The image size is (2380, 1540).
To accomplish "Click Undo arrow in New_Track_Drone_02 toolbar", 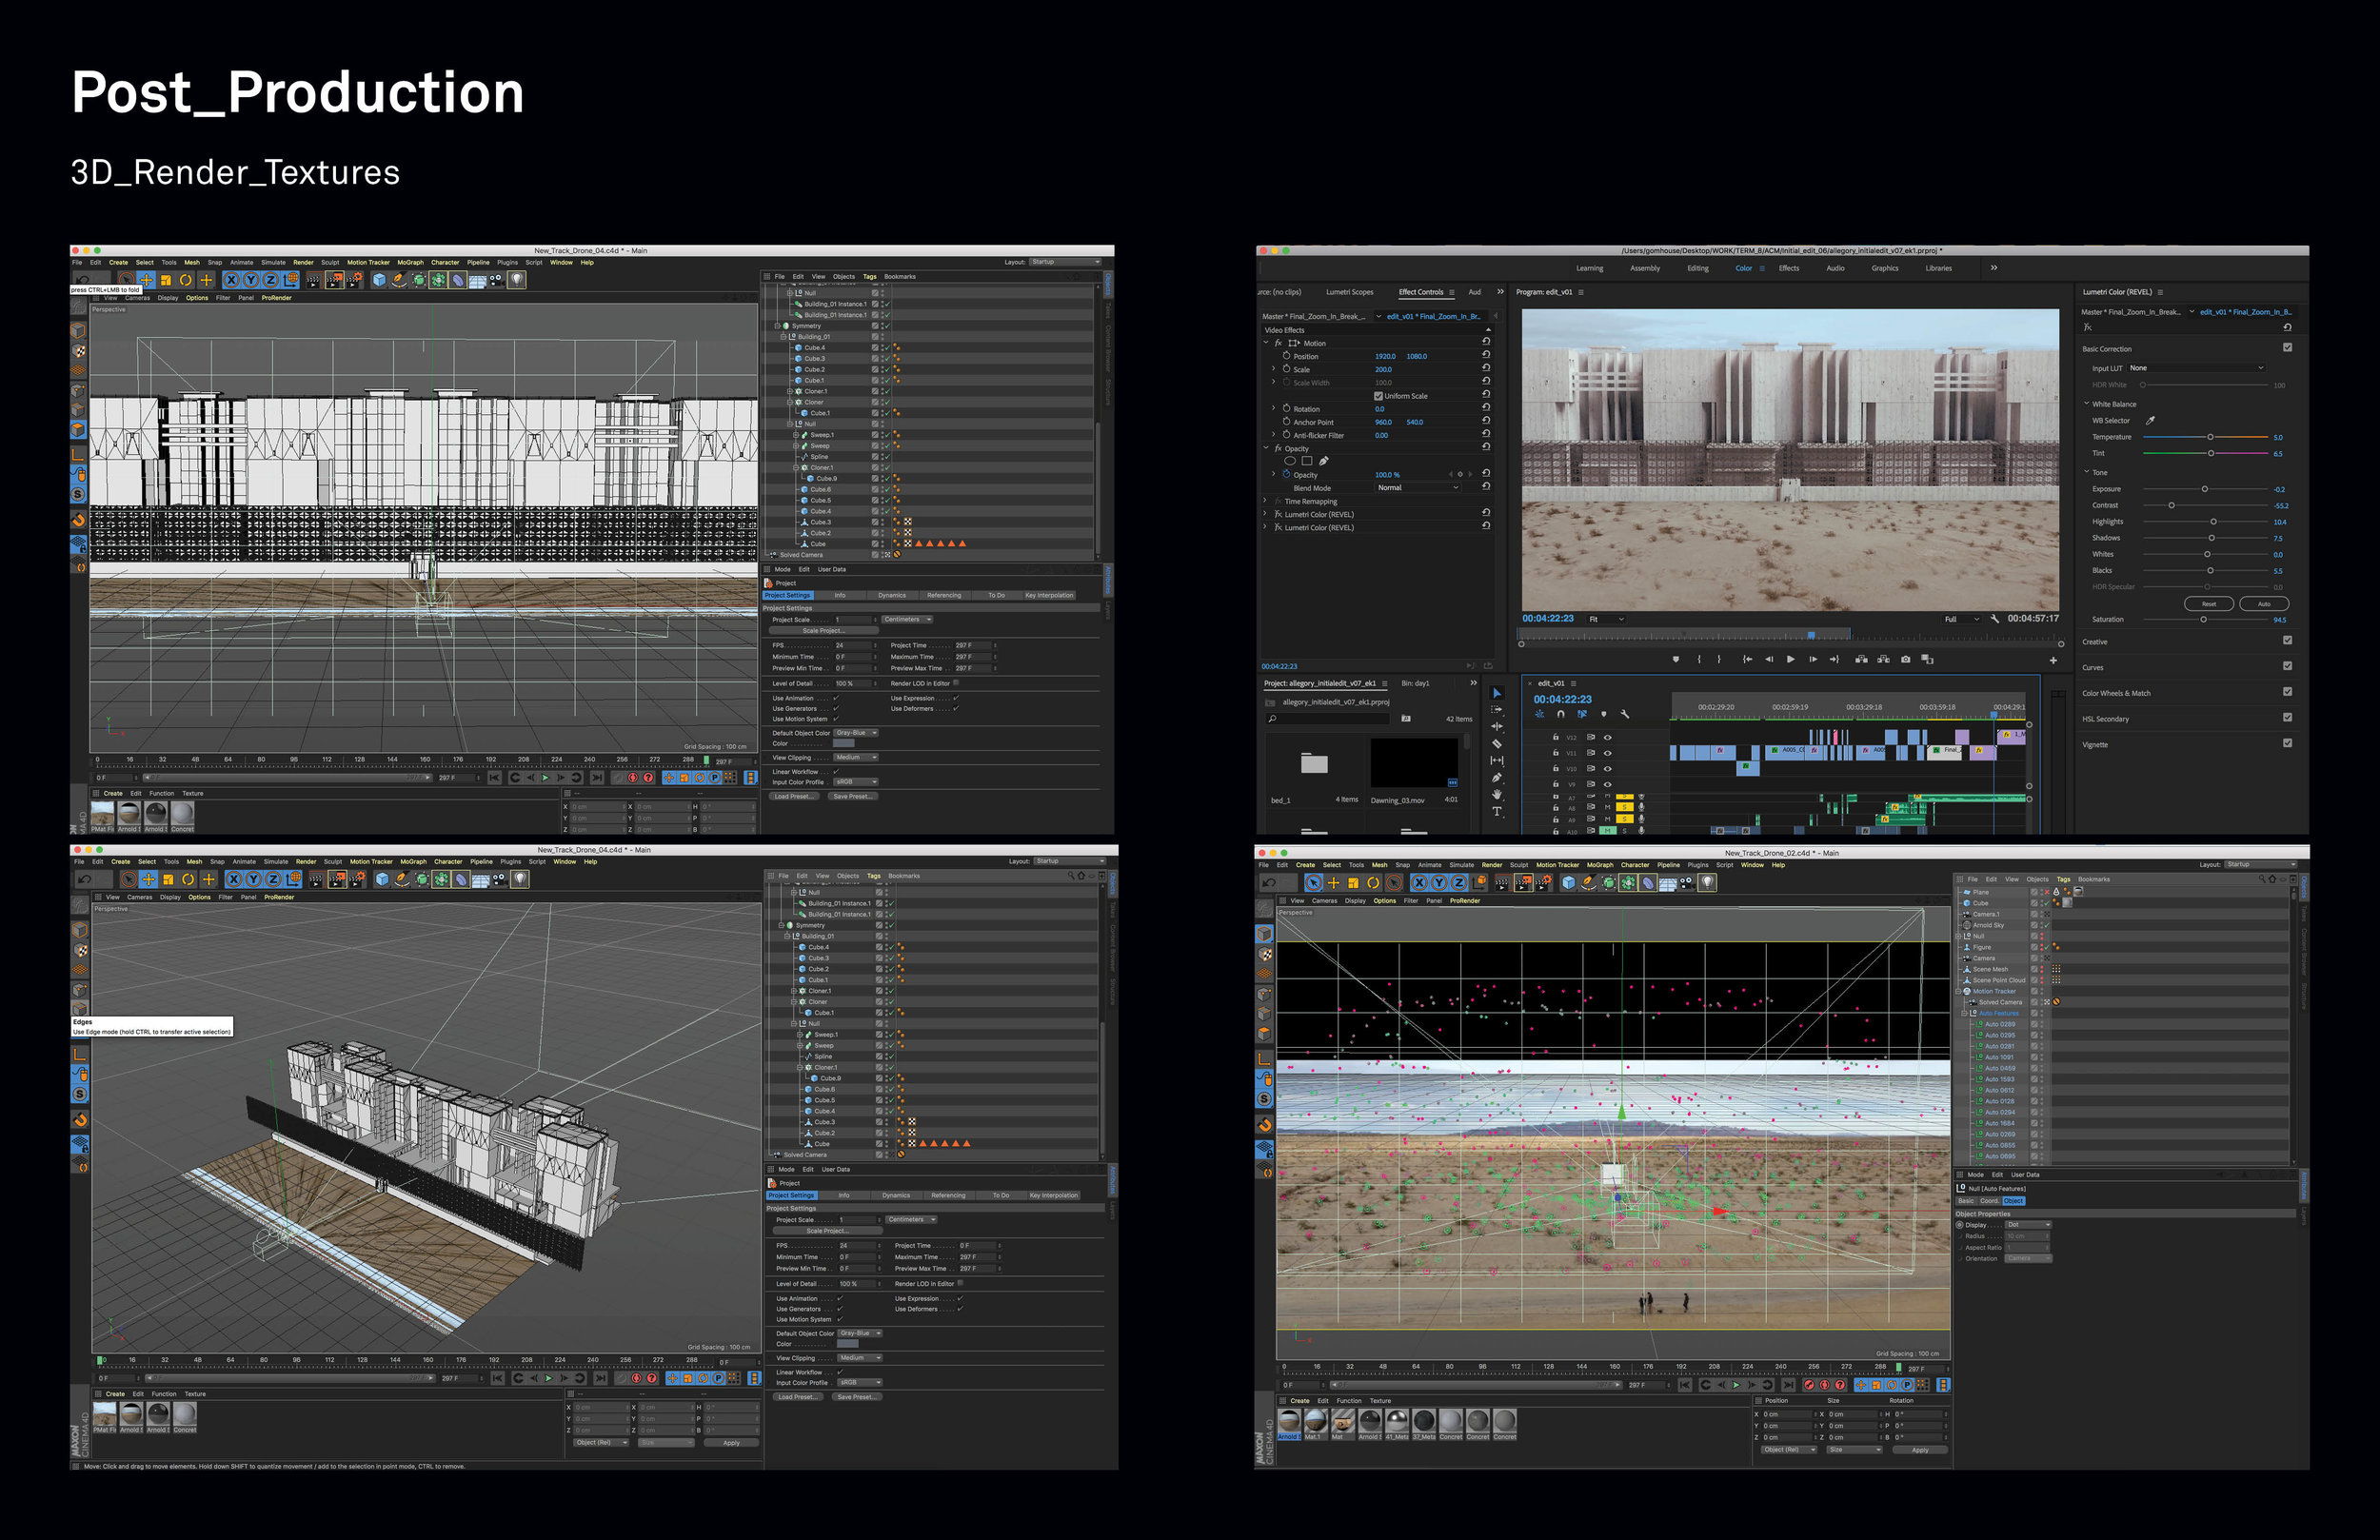I will pyautogui.click(x=1270, y=883).
